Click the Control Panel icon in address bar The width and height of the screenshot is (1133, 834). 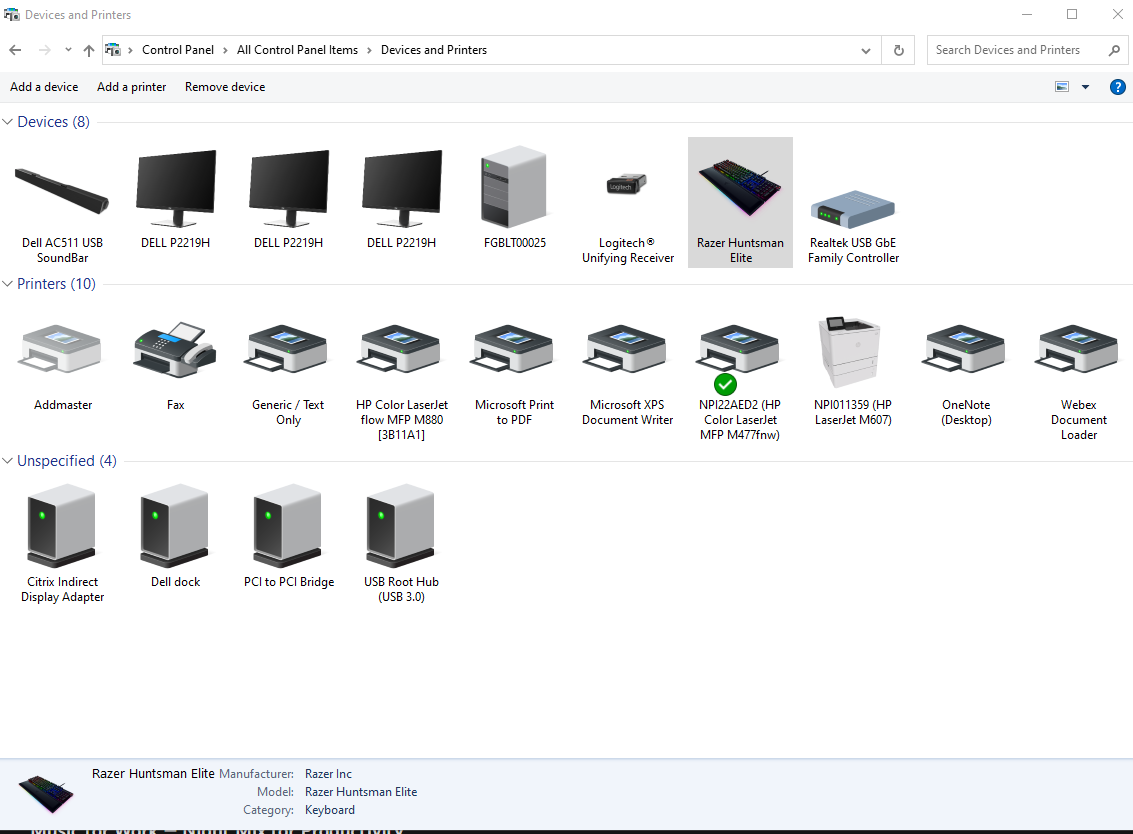[113, 50]
